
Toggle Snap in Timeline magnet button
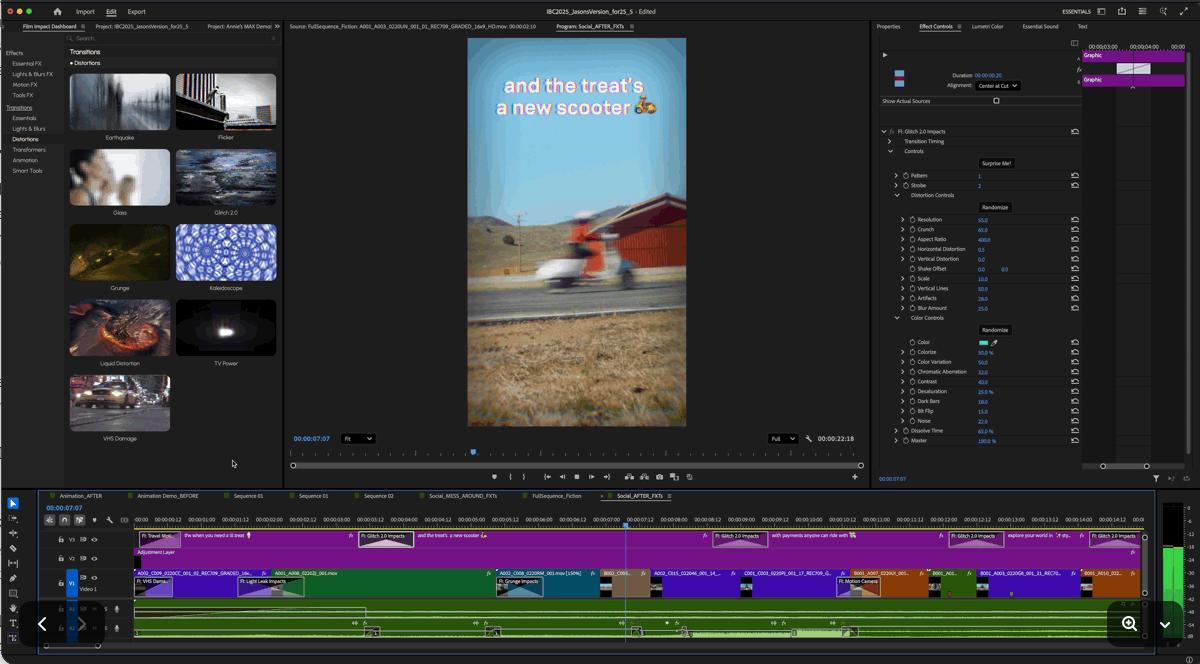pyautogui.click(x=64, y=520)
